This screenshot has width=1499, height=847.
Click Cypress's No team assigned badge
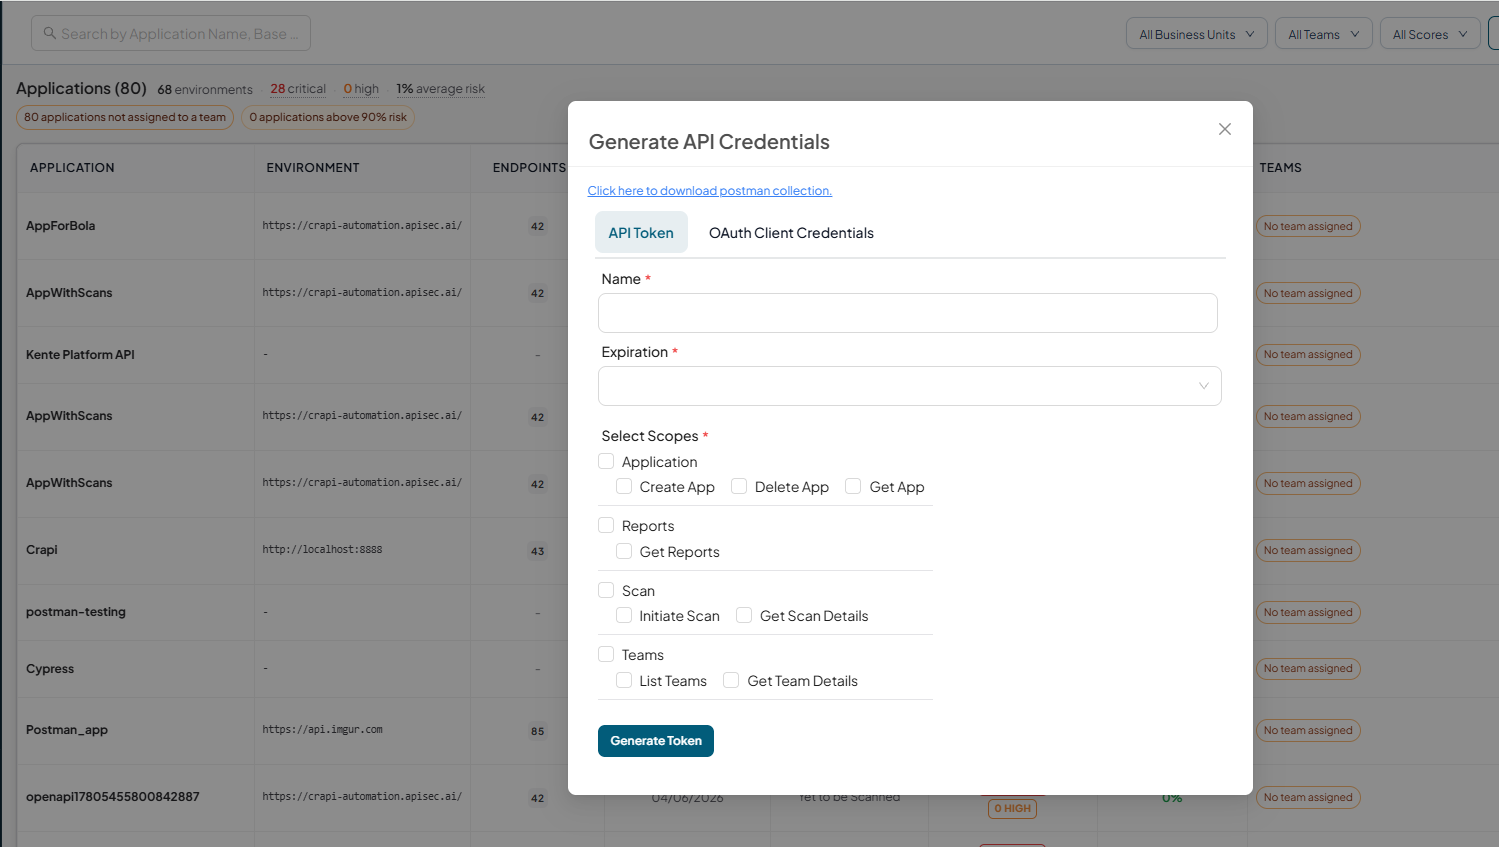(x=1308, y=668)
